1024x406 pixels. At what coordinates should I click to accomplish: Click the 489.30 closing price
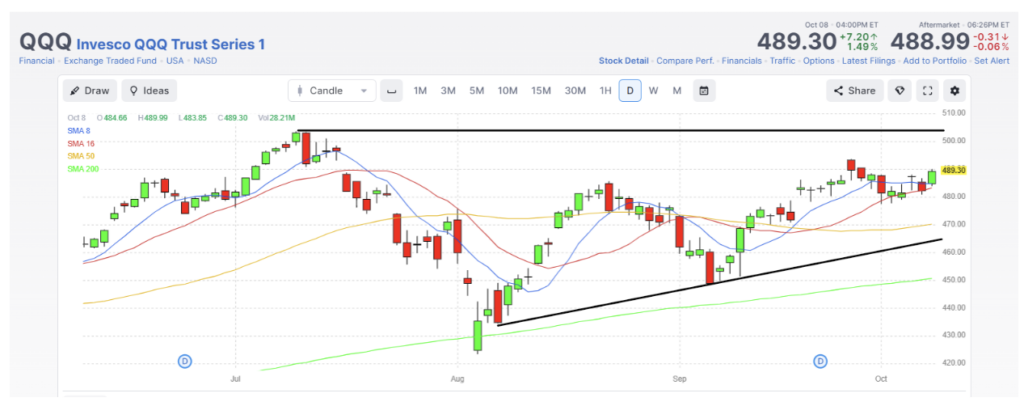(x=797, y=42)
